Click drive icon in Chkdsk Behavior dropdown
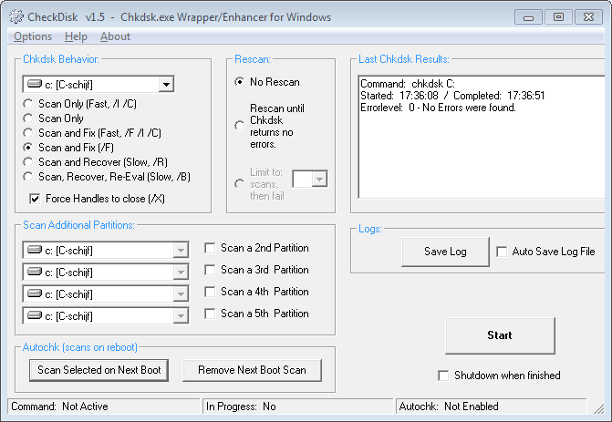The image size is (612, 422). click(x=35, y=84)
